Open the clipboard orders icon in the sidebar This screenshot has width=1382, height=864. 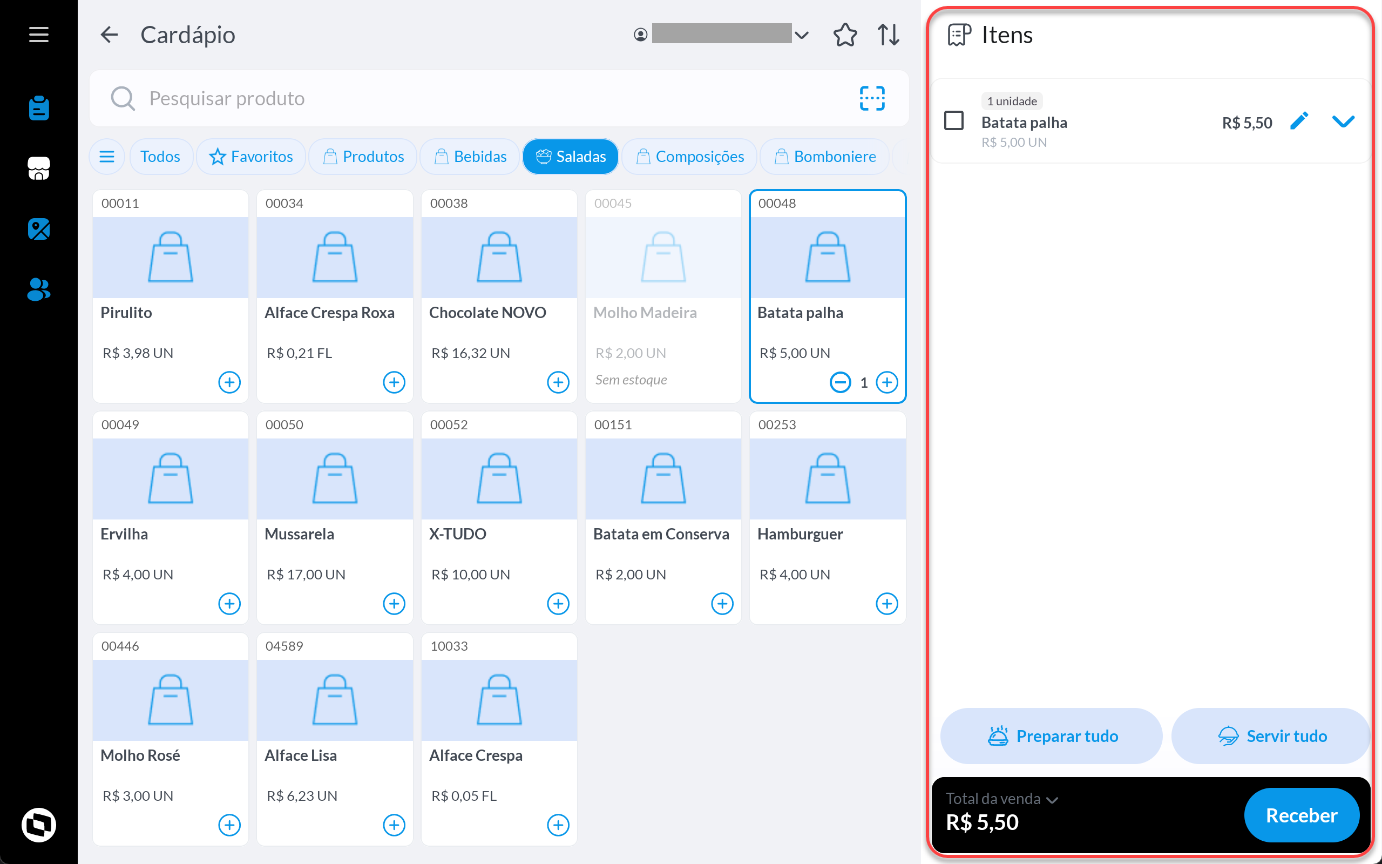[39, 108]
